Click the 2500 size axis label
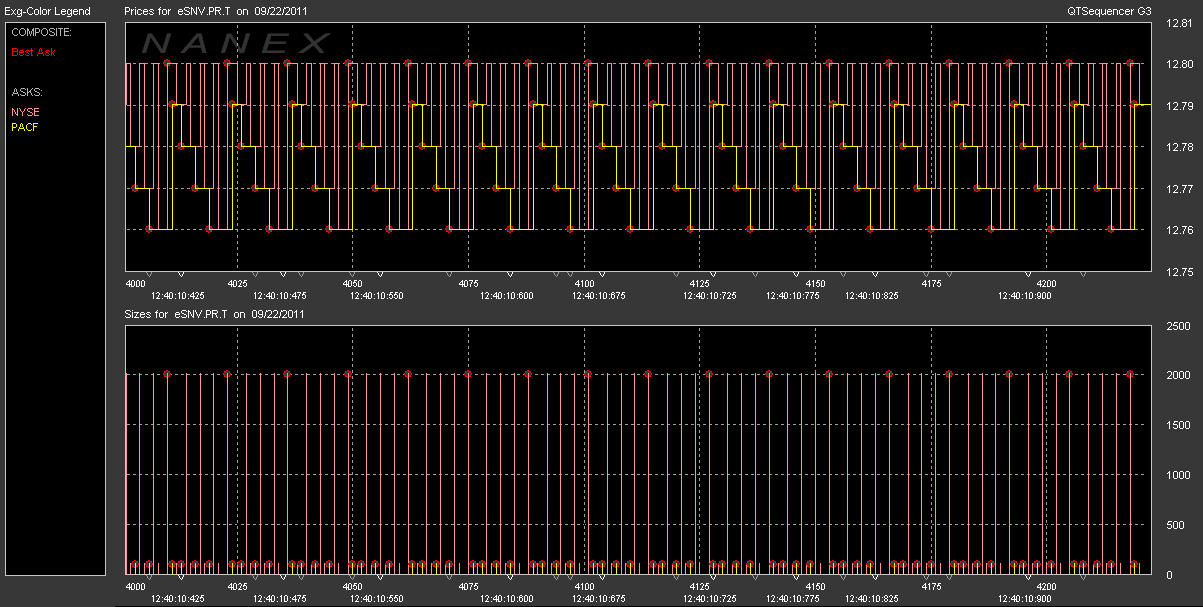Viewport: 1203px width, 607px height. click(x=1178, y=326)
